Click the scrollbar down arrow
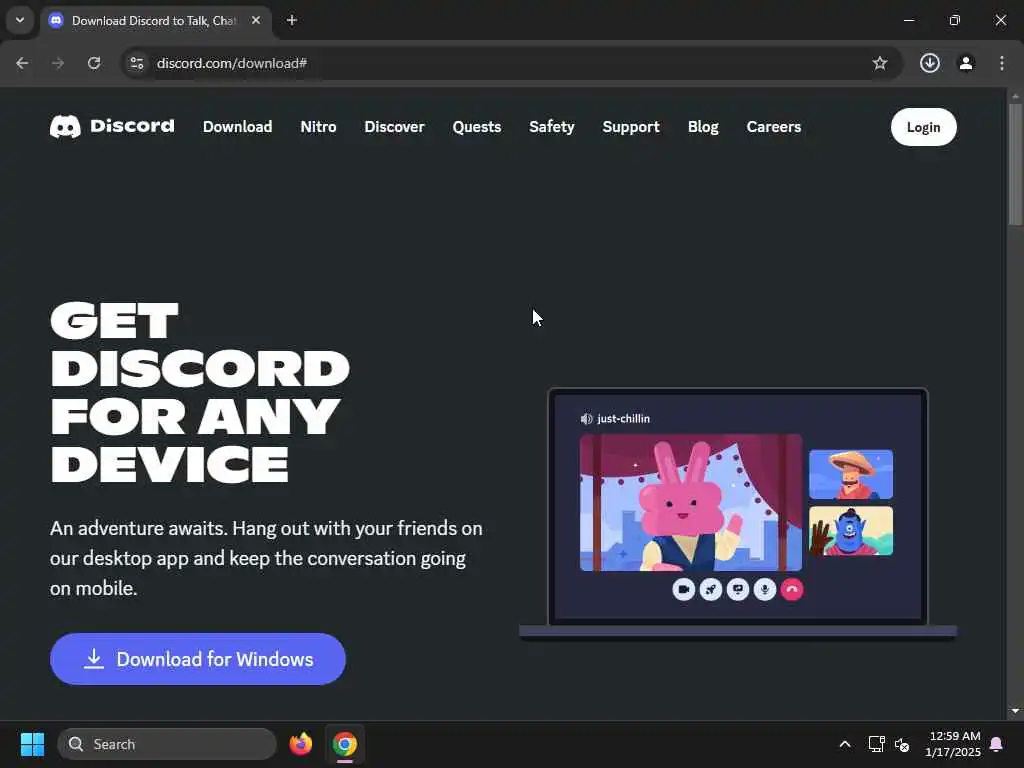This screenshot has width=1024, height=768. tap(1015, 711)
